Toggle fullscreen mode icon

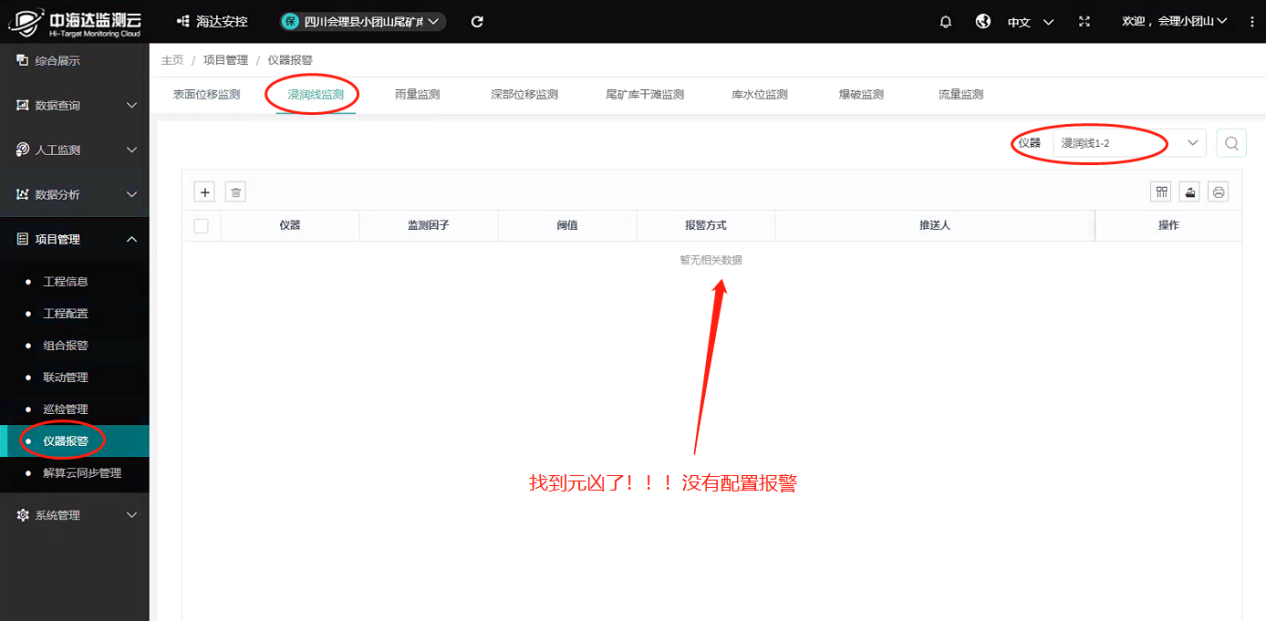pyautogui.click(x=1084, y=21)
